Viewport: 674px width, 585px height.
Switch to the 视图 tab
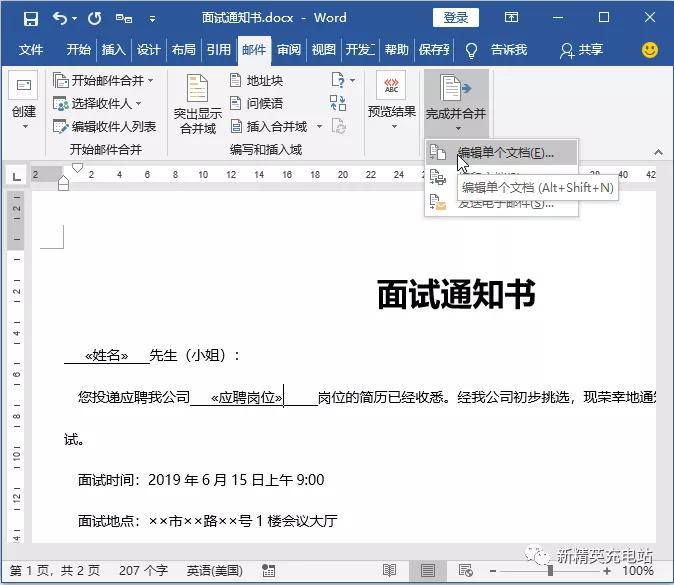[323, 50]
